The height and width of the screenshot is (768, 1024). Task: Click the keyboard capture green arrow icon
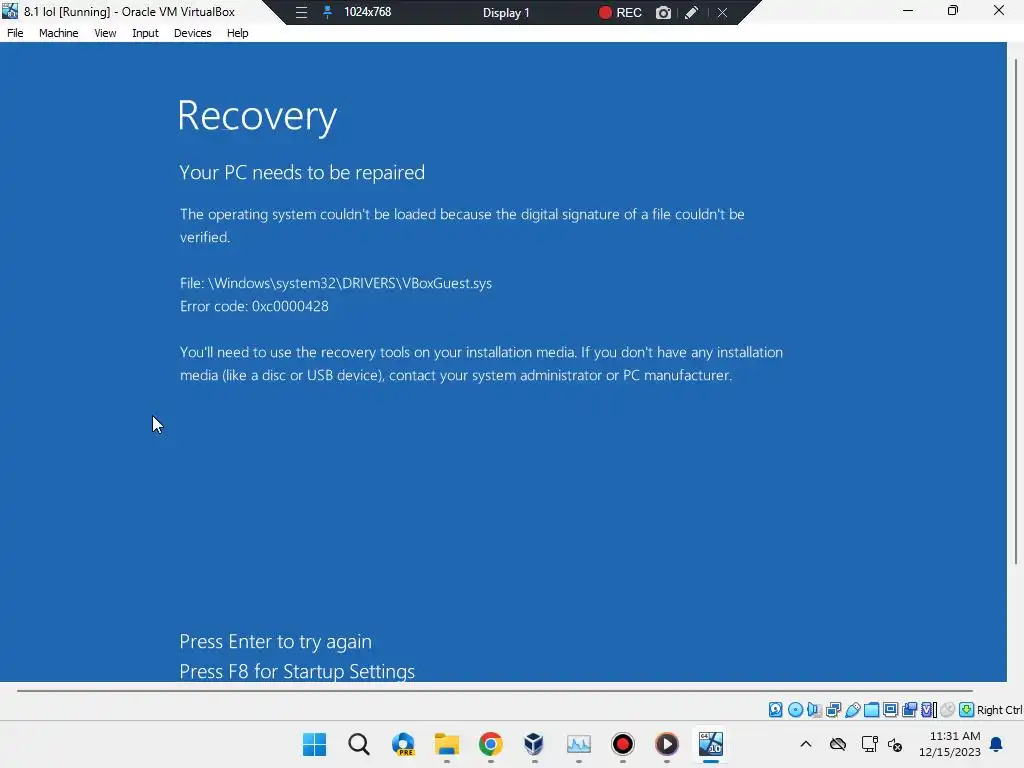(967, 709)
